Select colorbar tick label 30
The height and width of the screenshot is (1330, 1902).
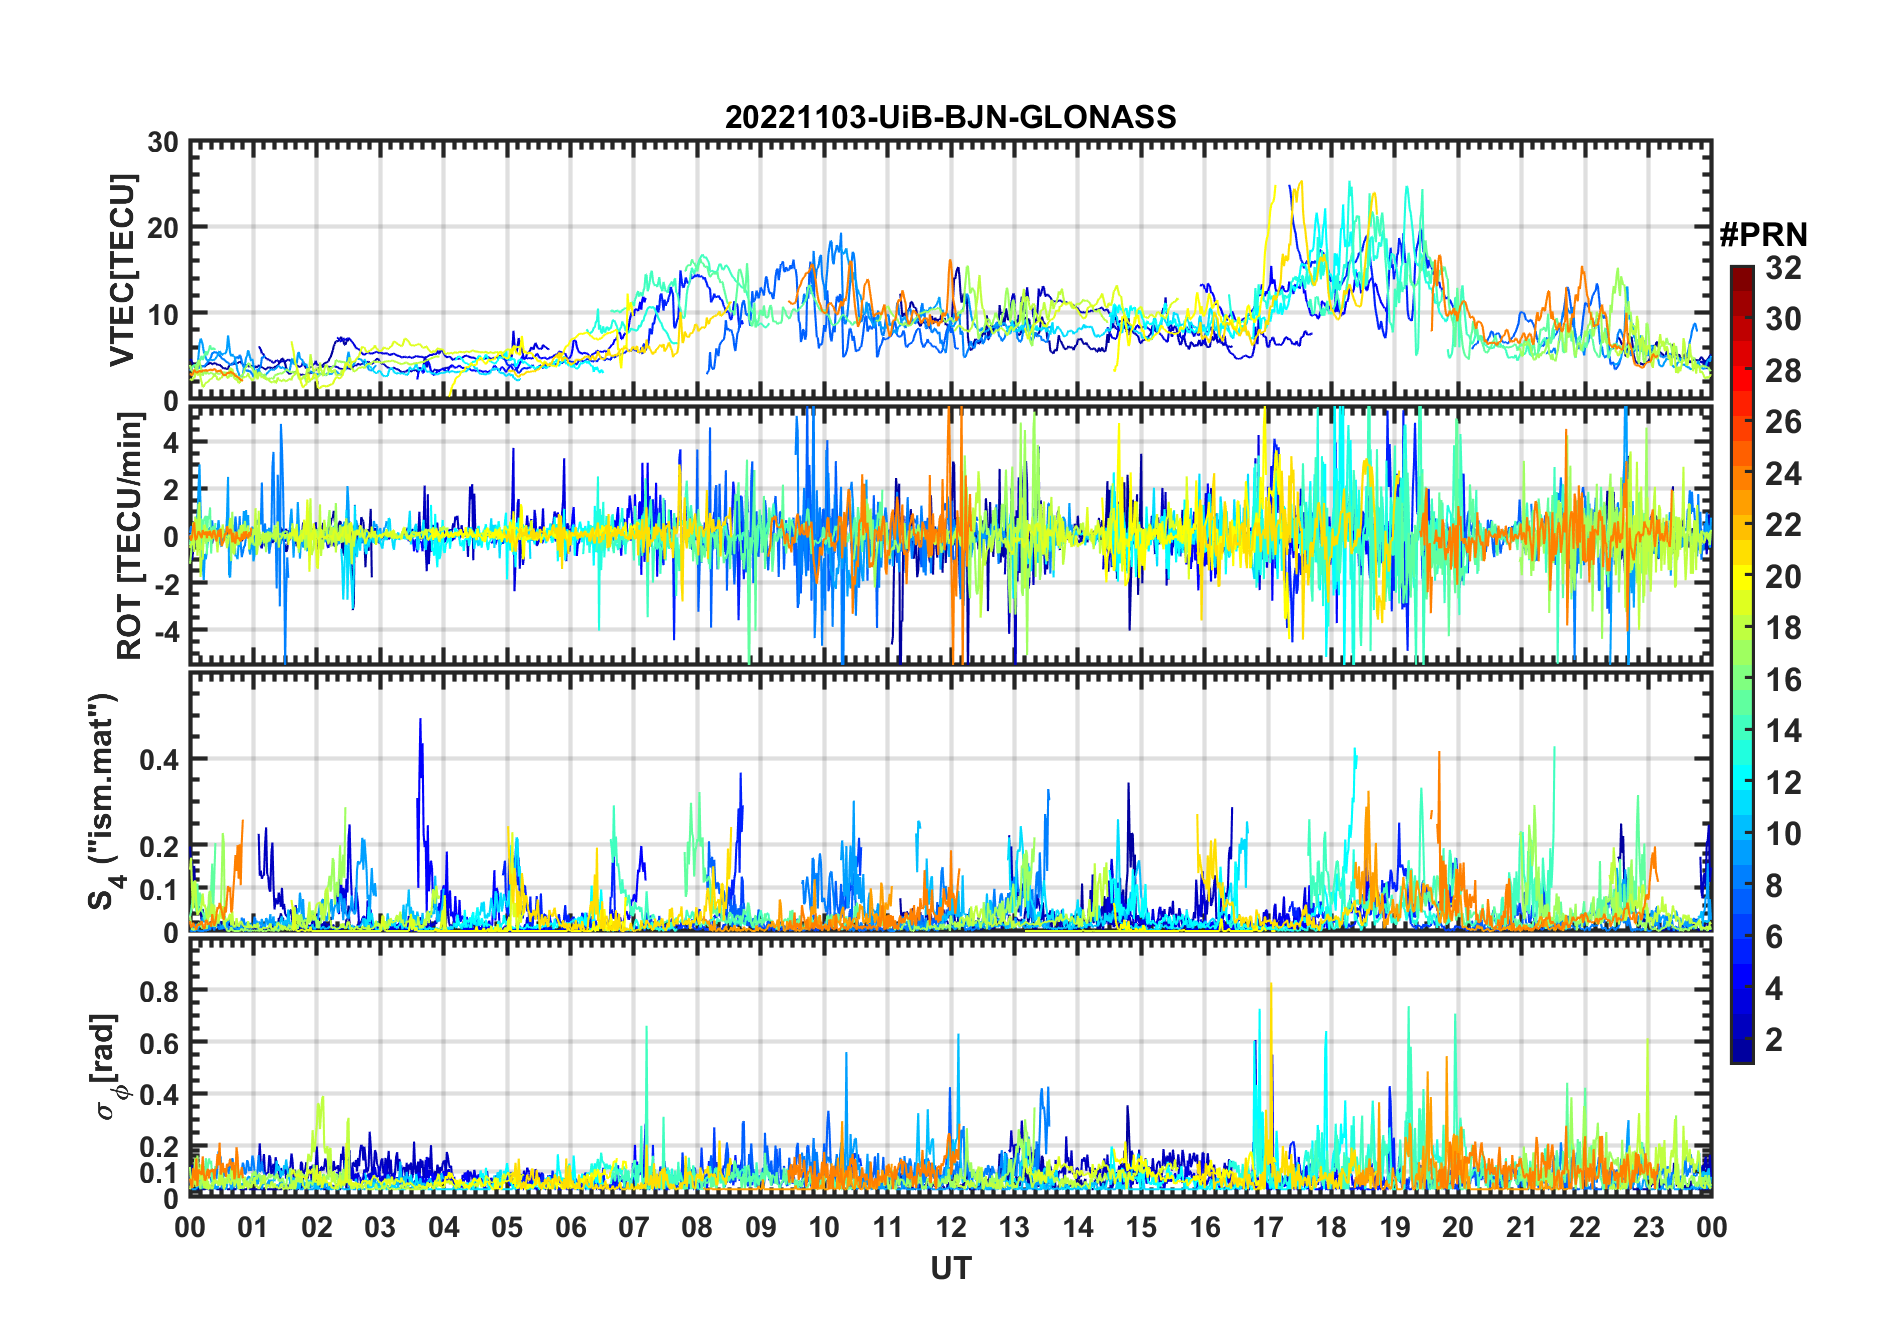(1783, 319)
